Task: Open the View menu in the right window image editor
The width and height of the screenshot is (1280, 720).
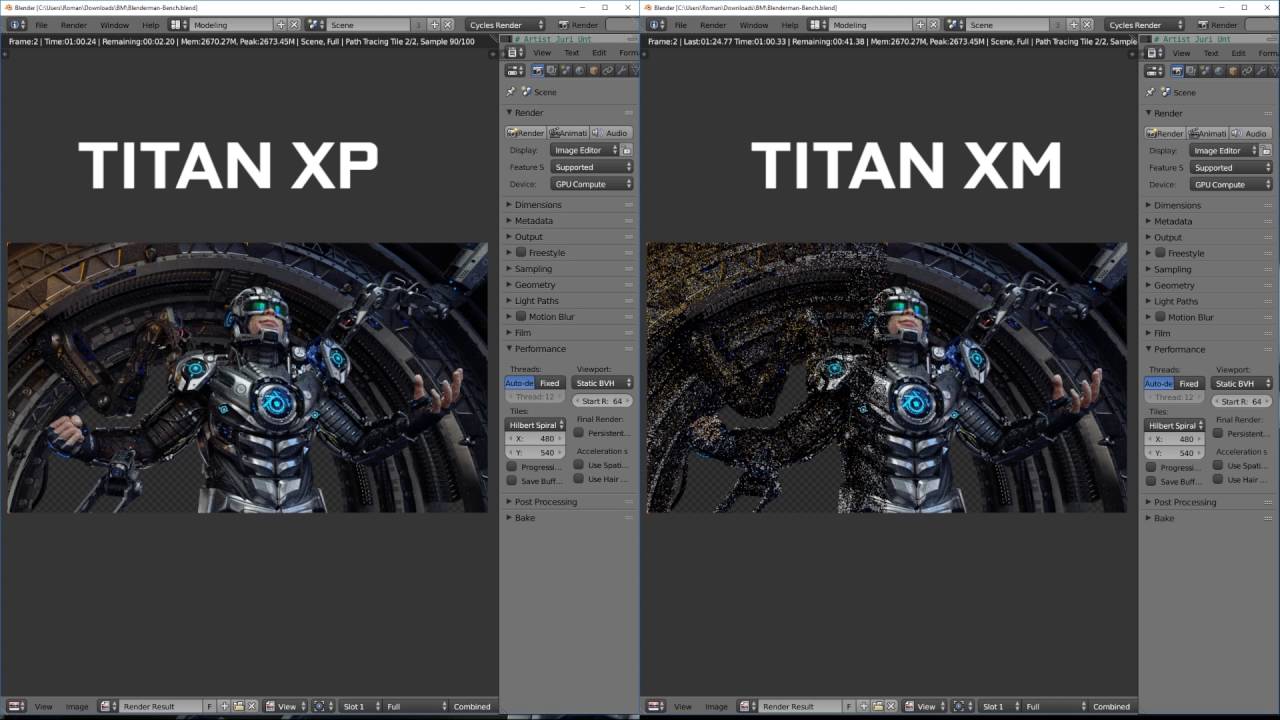Action: coord(683,706)
